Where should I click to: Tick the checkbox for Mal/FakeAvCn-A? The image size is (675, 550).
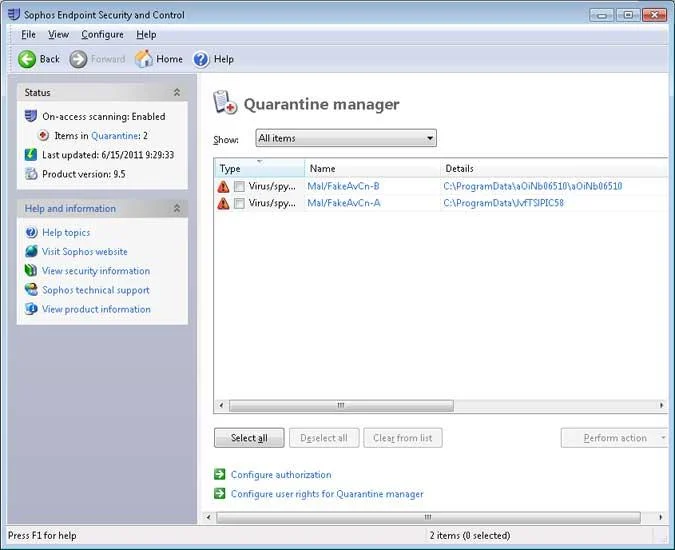tap(239, 203)
